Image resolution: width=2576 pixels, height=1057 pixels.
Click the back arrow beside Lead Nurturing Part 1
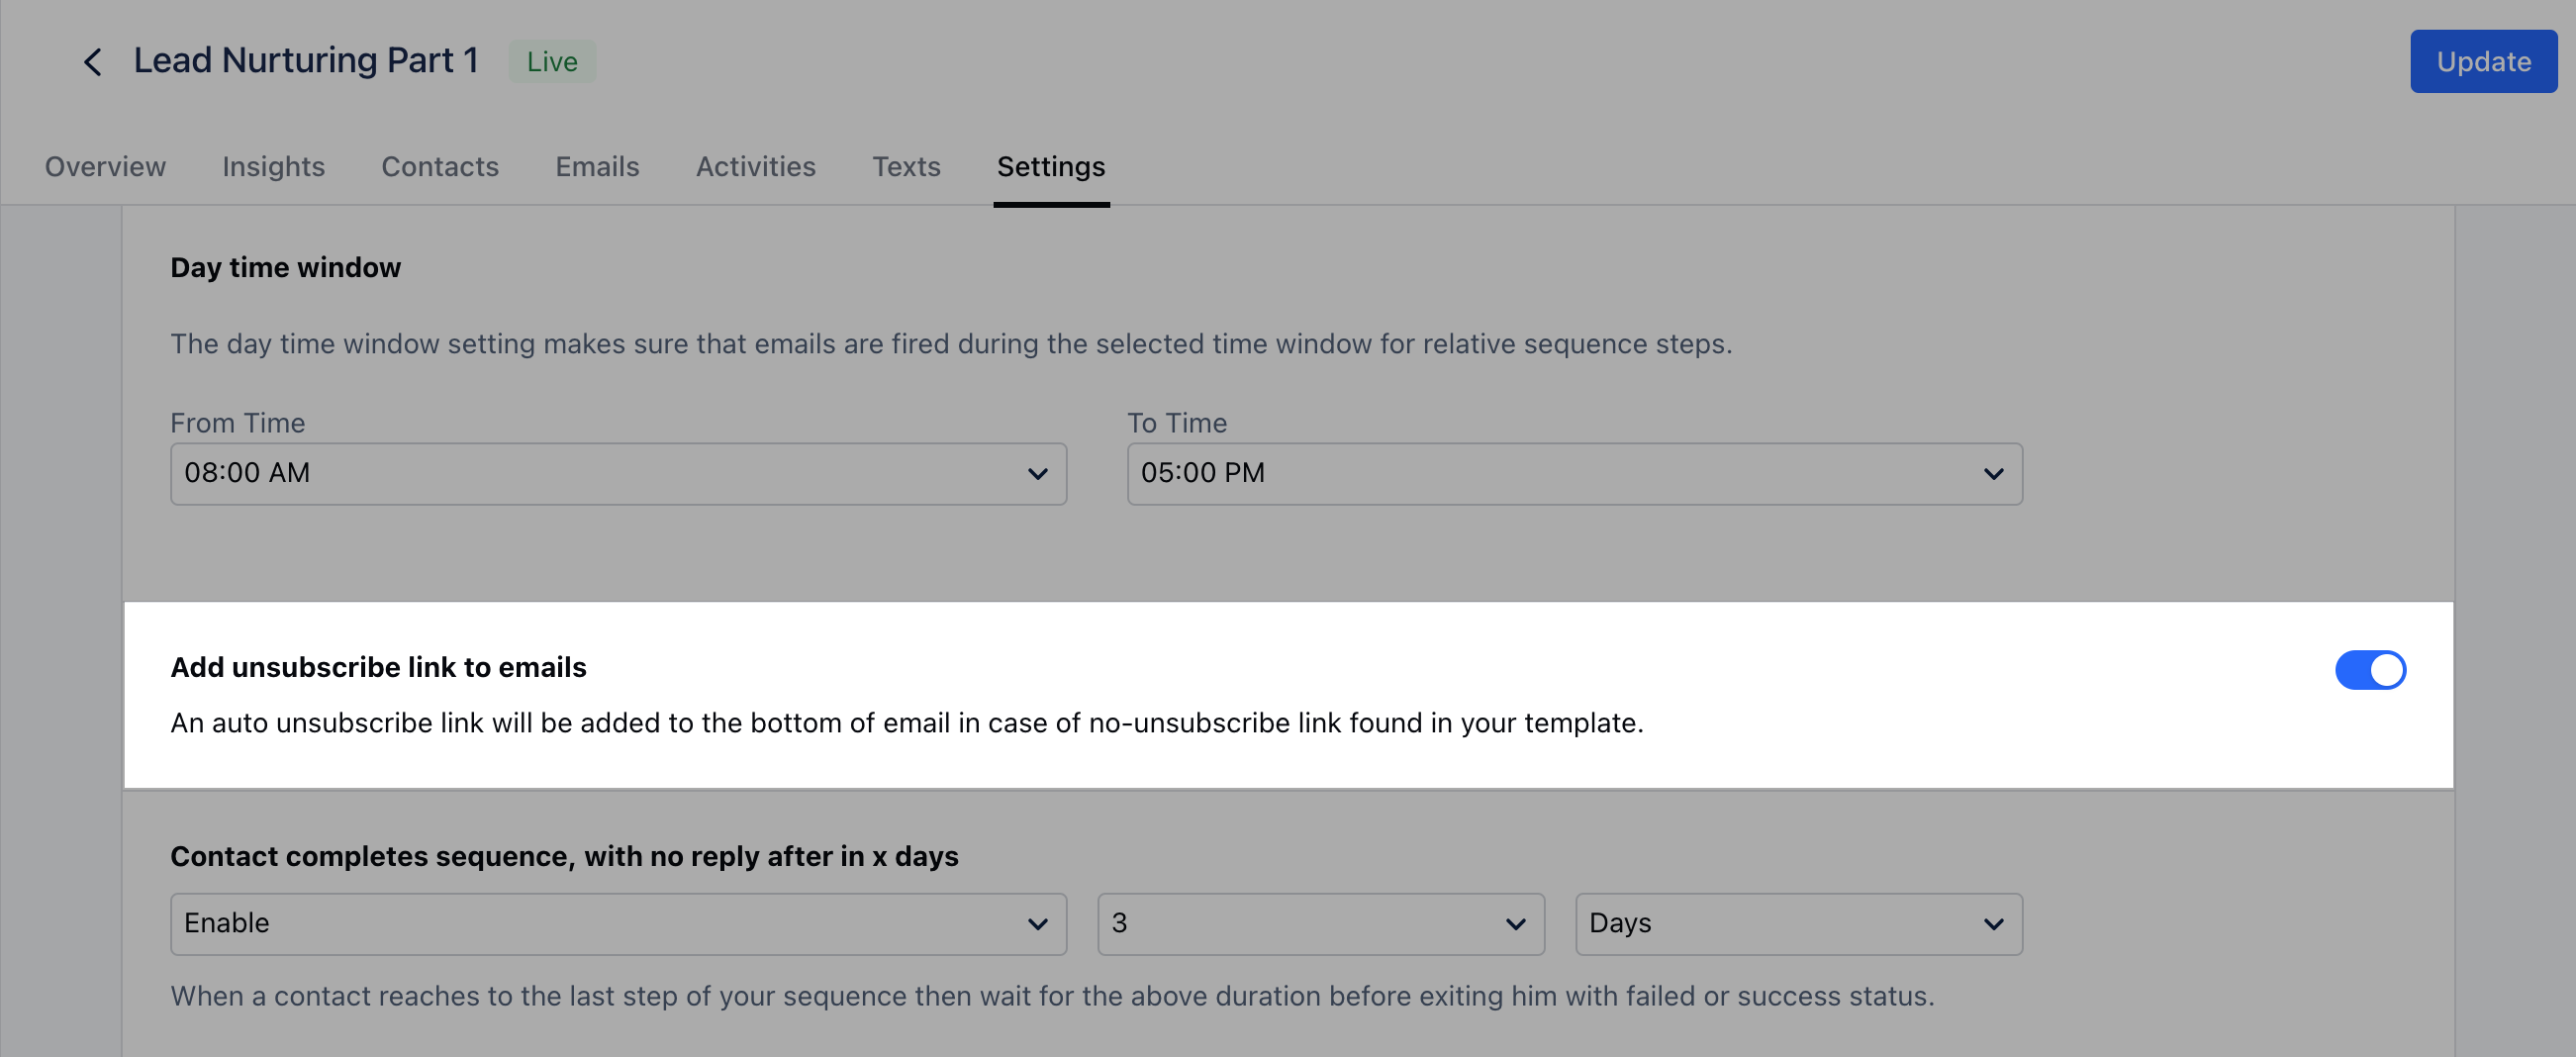point(92,62)
